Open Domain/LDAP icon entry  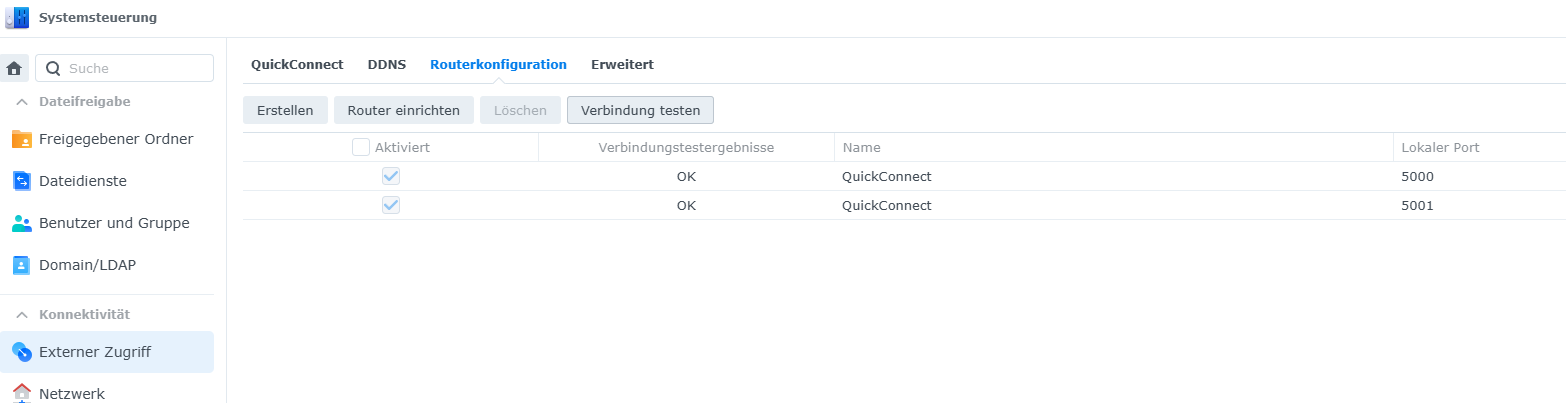(x=22, y=265)
